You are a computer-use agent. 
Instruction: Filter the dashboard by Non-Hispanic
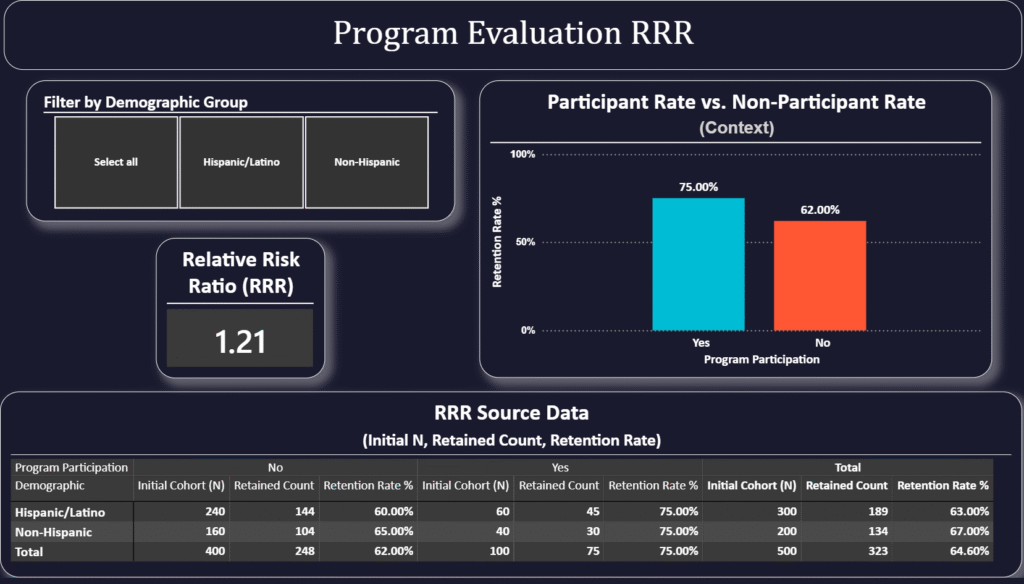(366, 162)
